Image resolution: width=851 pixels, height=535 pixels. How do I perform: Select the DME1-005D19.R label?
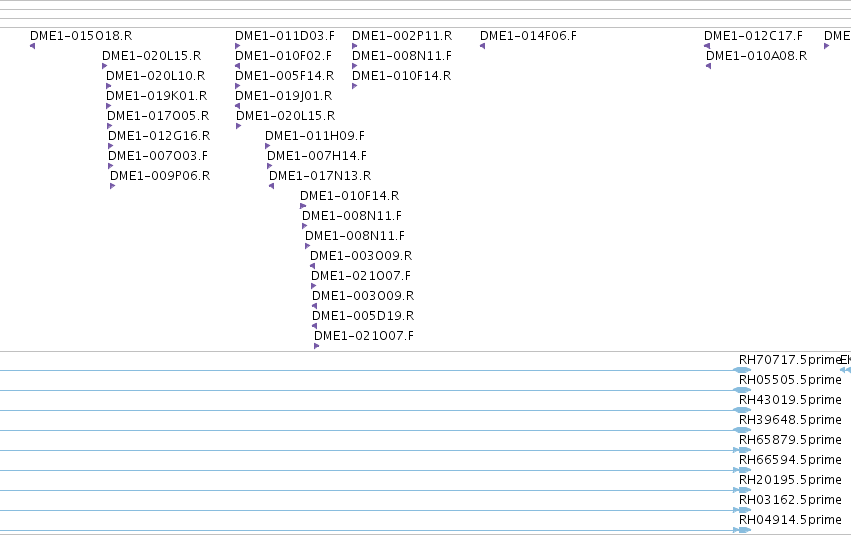point(363,316)
